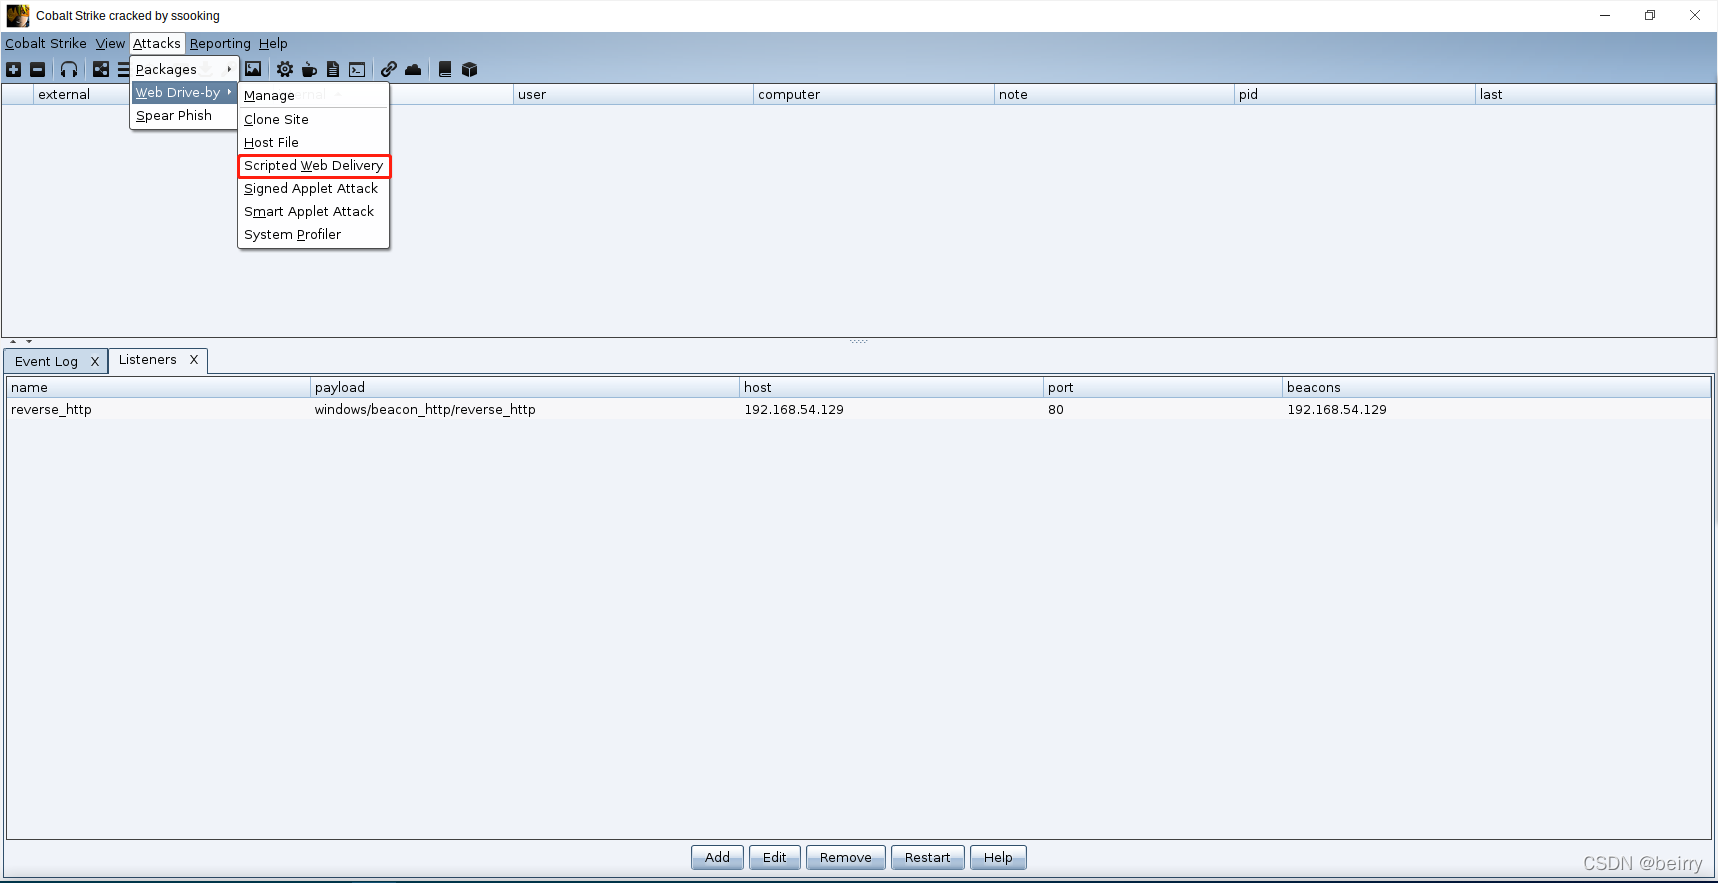
Task: Select the reverse_http listener name cell
Action: click(x=159, y=409)
